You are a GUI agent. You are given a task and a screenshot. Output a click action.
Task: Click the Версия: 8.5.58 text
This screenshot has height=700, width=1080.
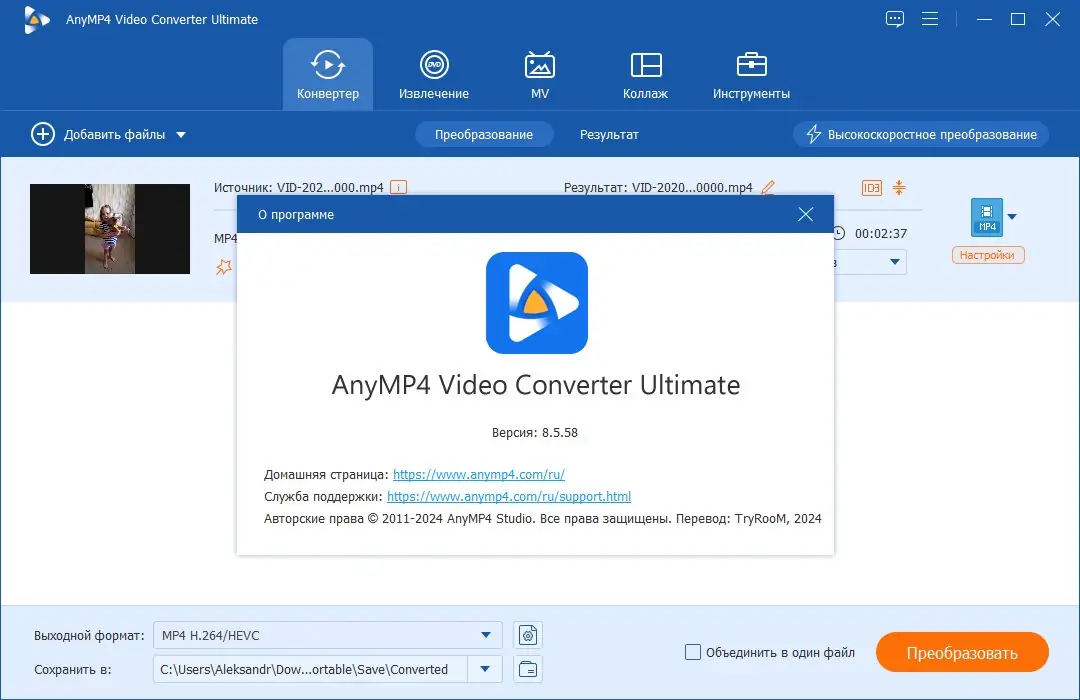[534, 433]
